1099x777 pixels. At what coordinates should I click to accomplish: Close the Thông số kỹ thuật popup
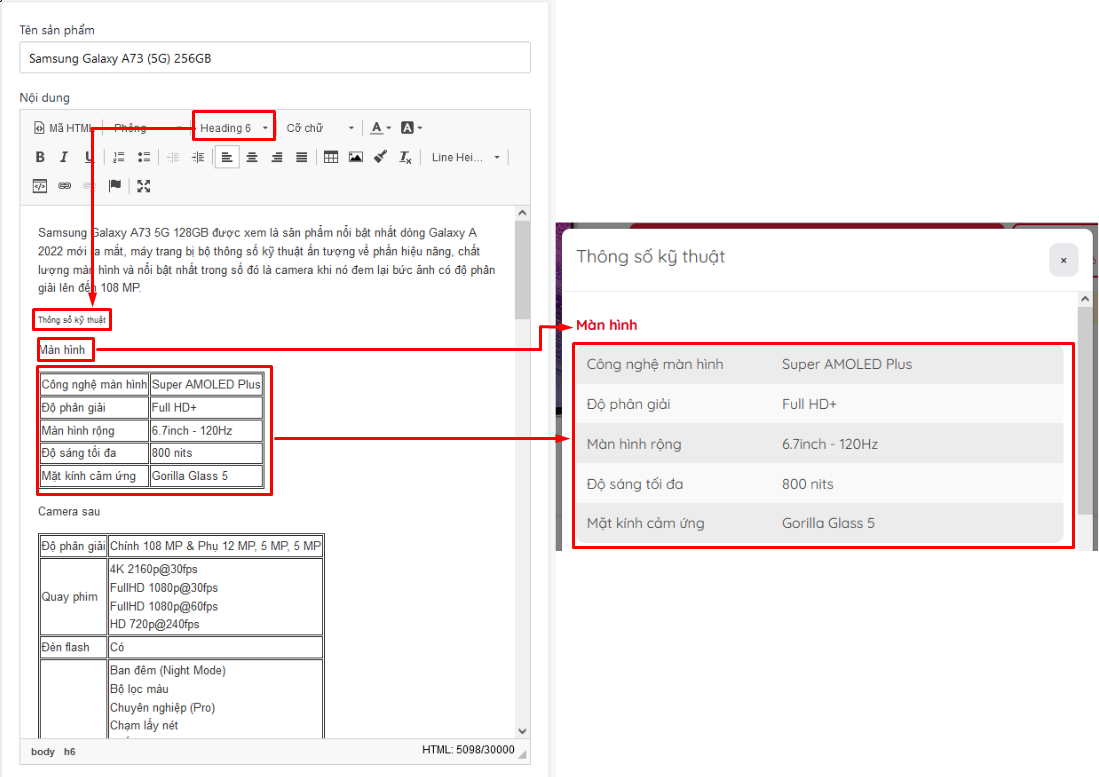(x=1063, y=260)
